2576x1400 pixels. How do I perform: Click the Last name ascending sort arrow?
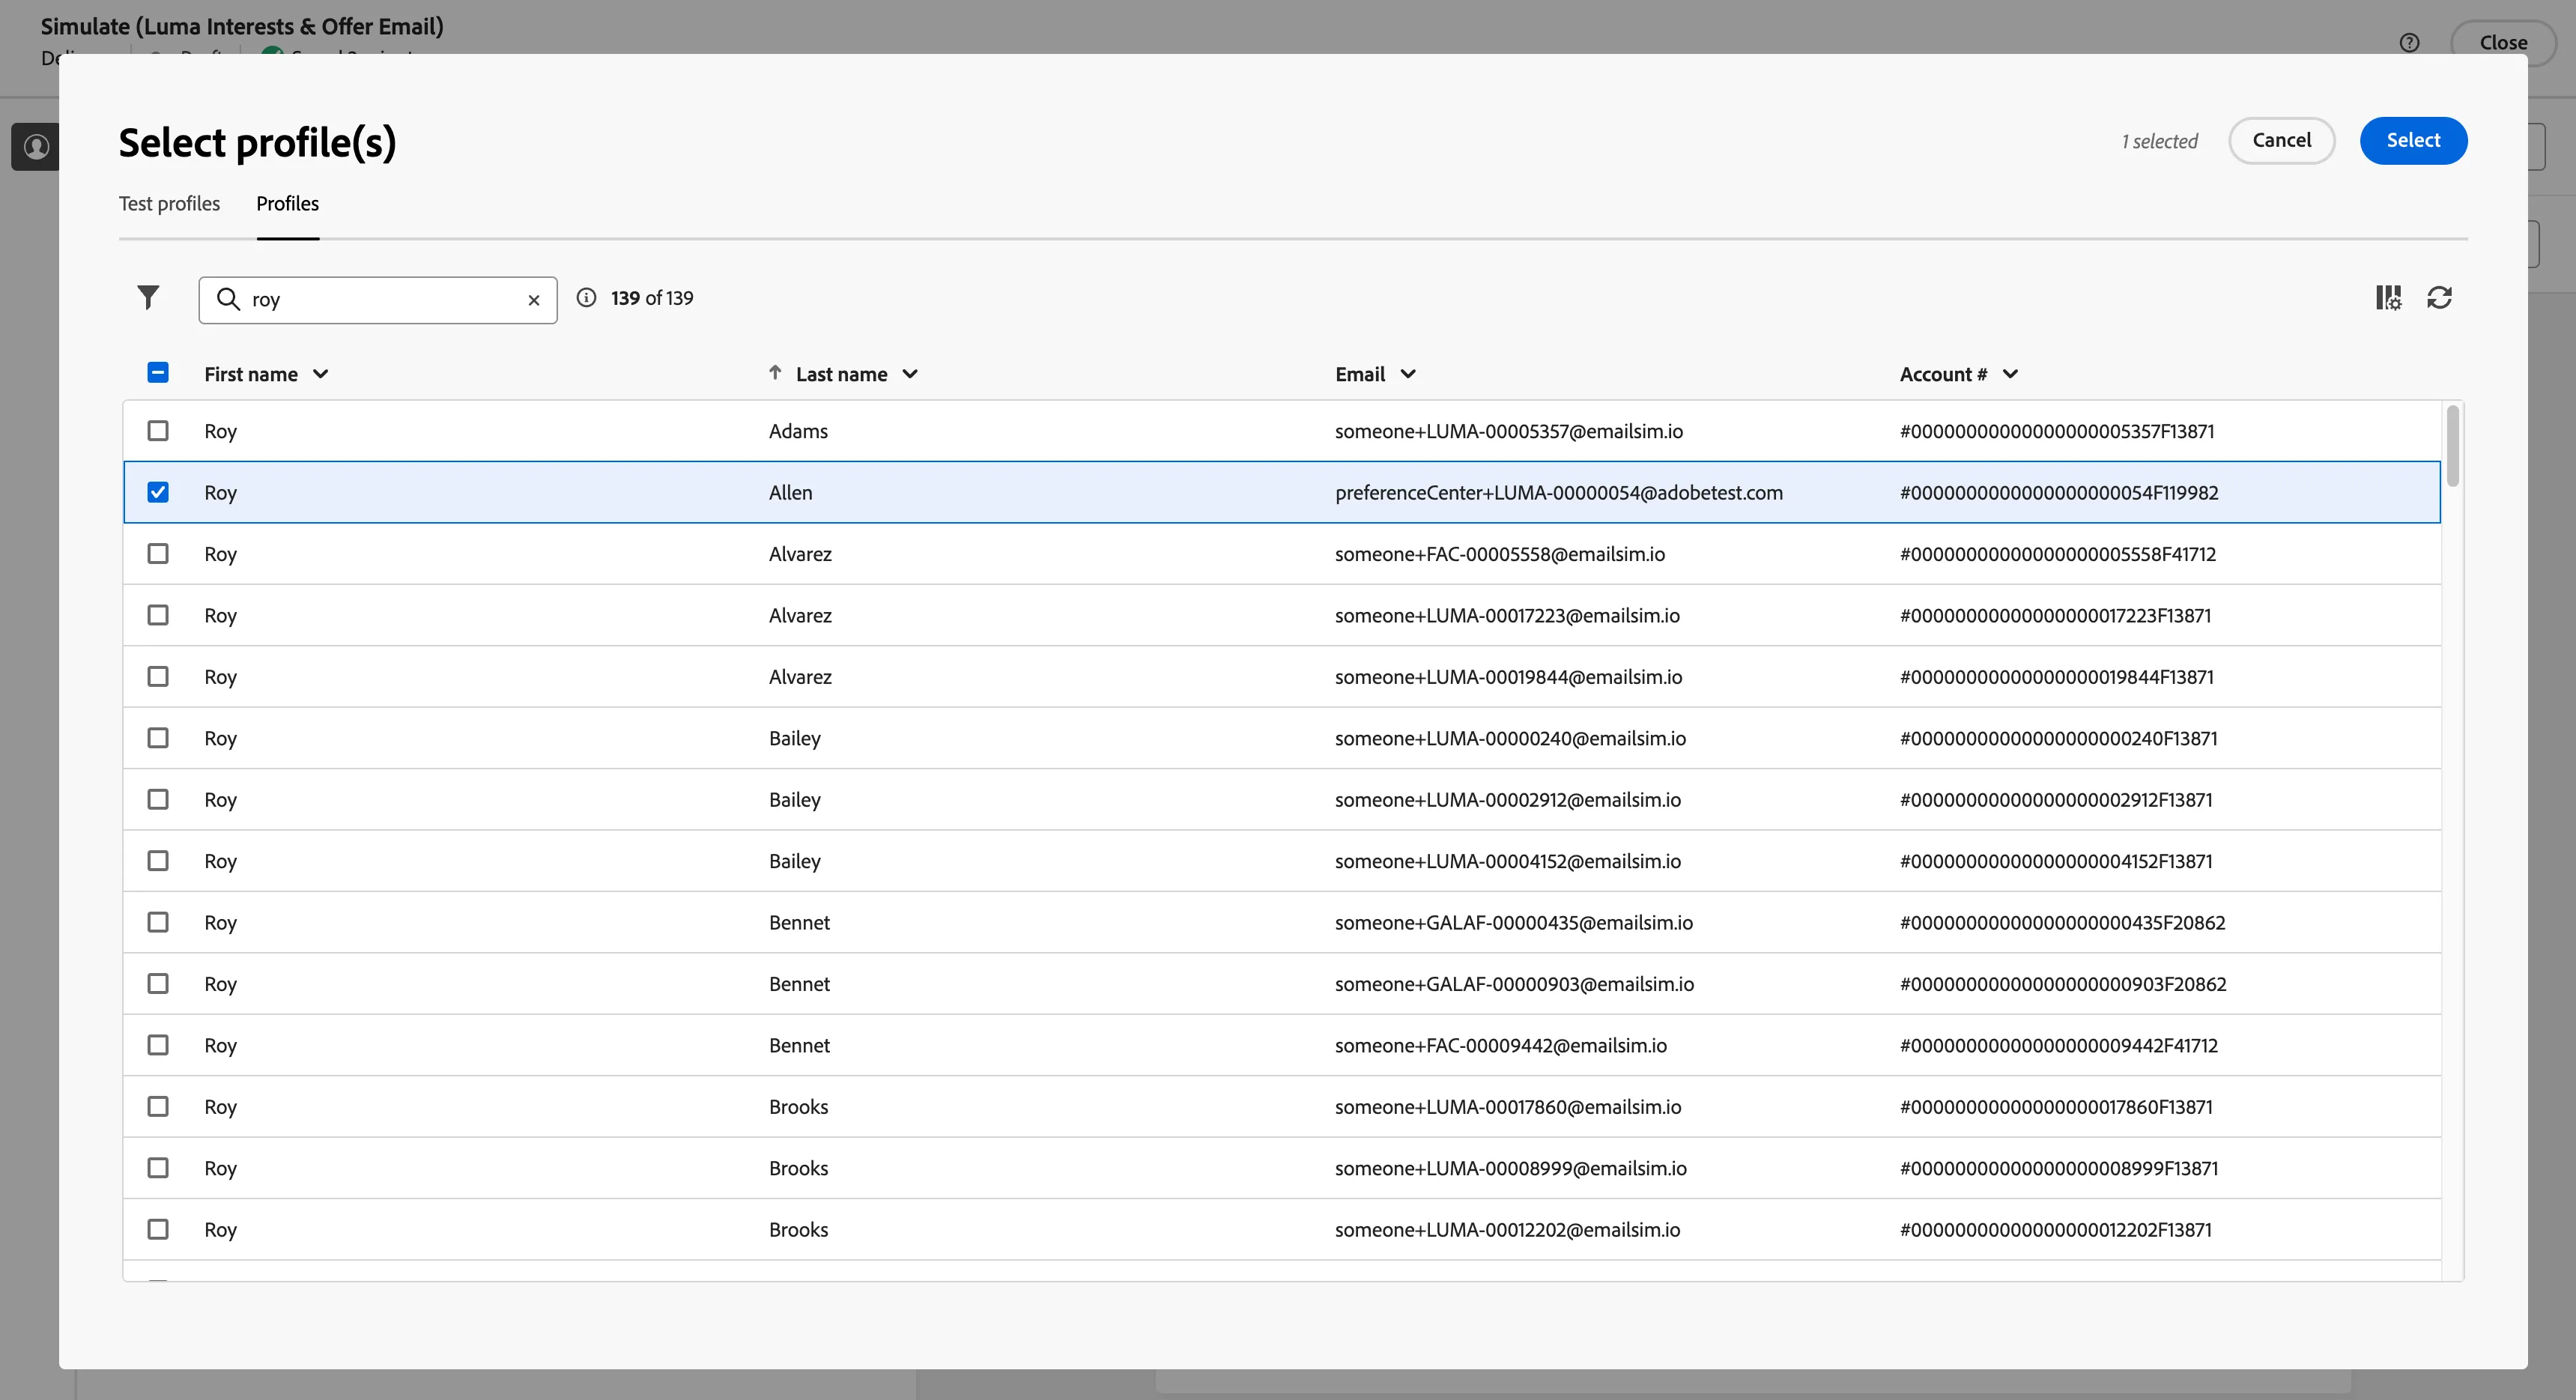pyautogui.click(x=775, y=373)
